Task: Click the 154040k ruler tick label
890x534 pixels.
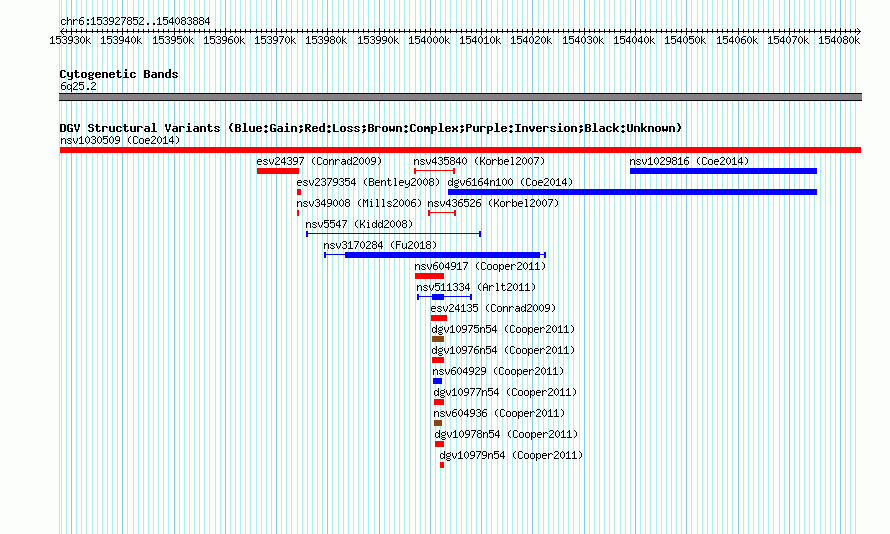Action: 634,40
